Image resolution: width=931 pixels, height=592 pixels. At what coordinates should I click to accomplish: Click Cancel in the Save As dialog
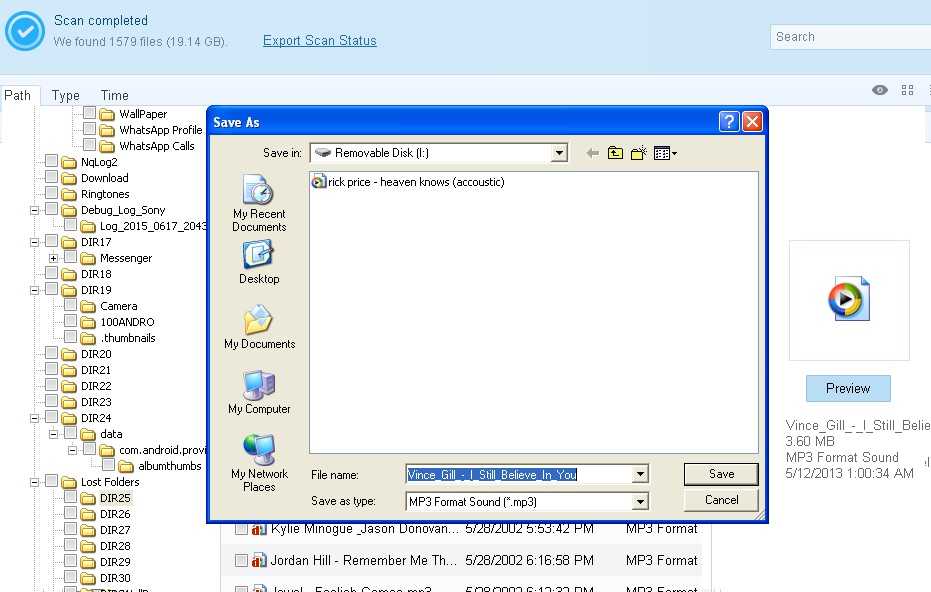(721, 500)
